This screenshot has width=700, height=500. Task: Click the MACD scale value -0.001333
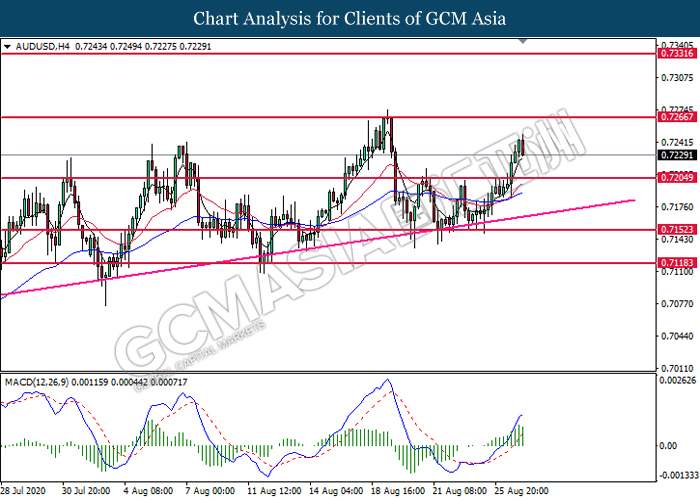(x=678, y=475)
